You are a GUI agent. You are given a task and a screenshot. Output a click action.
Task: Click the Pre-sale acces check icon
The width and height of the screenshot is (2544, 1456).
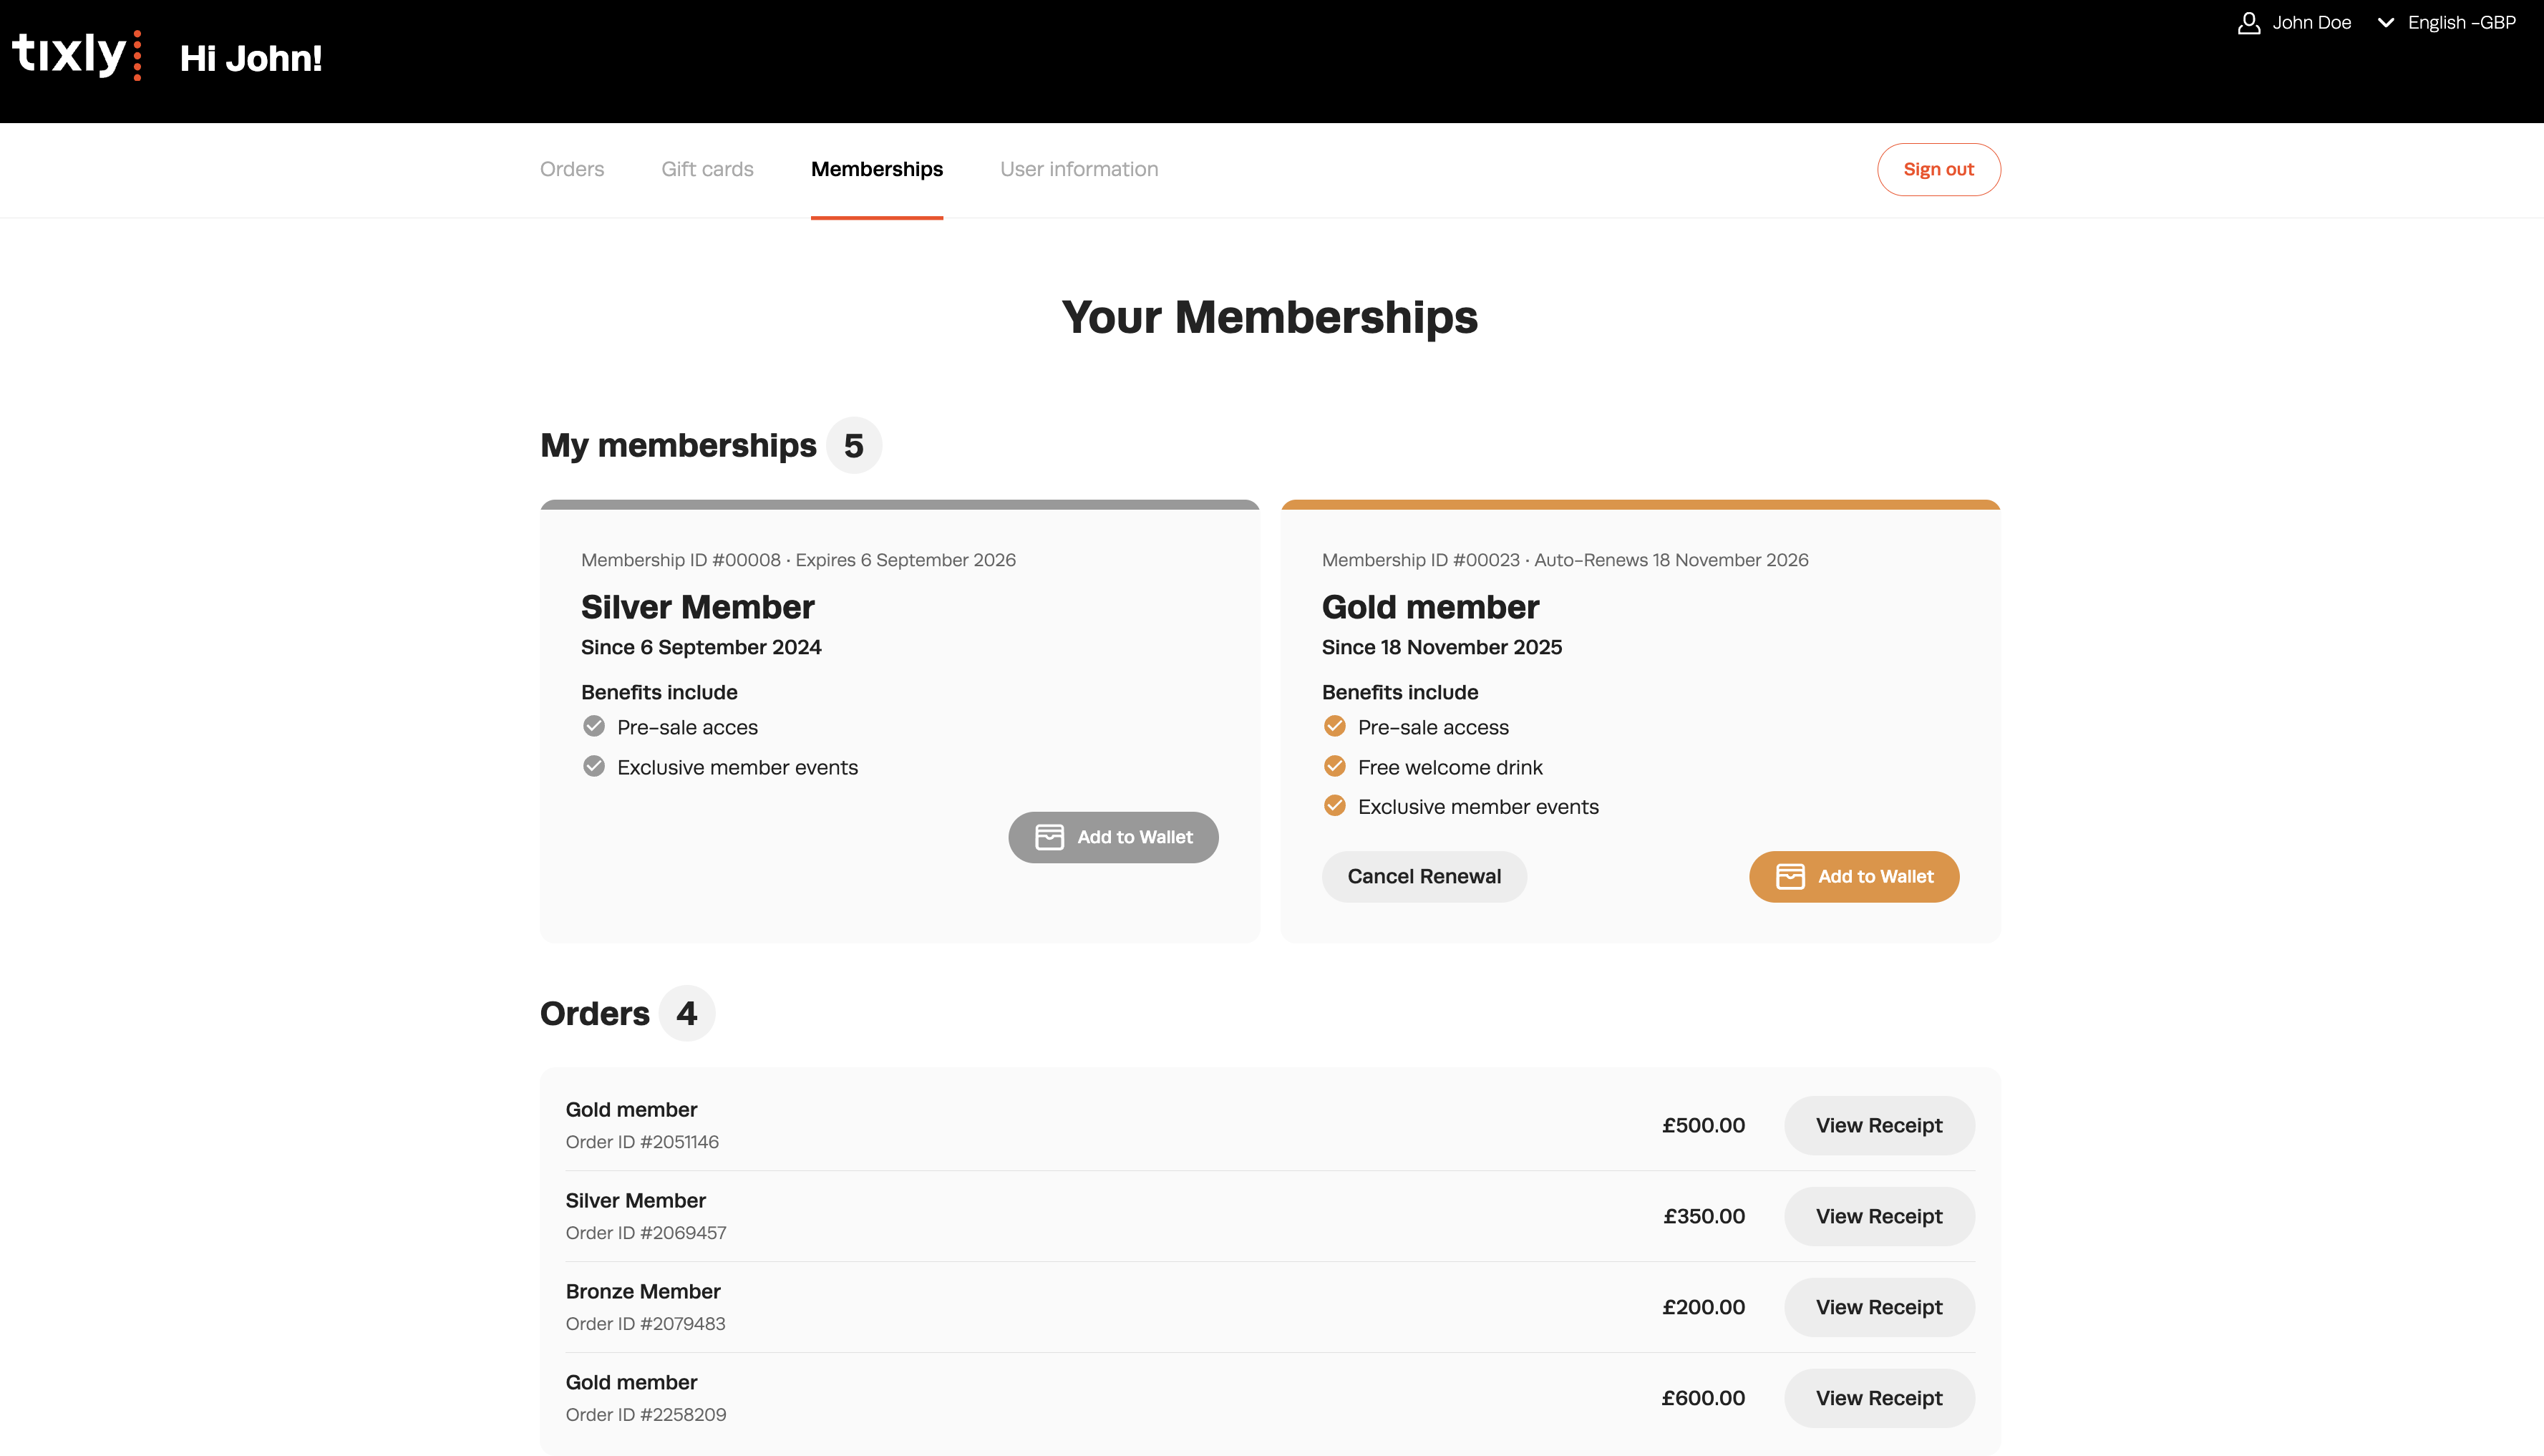point(594,726)
